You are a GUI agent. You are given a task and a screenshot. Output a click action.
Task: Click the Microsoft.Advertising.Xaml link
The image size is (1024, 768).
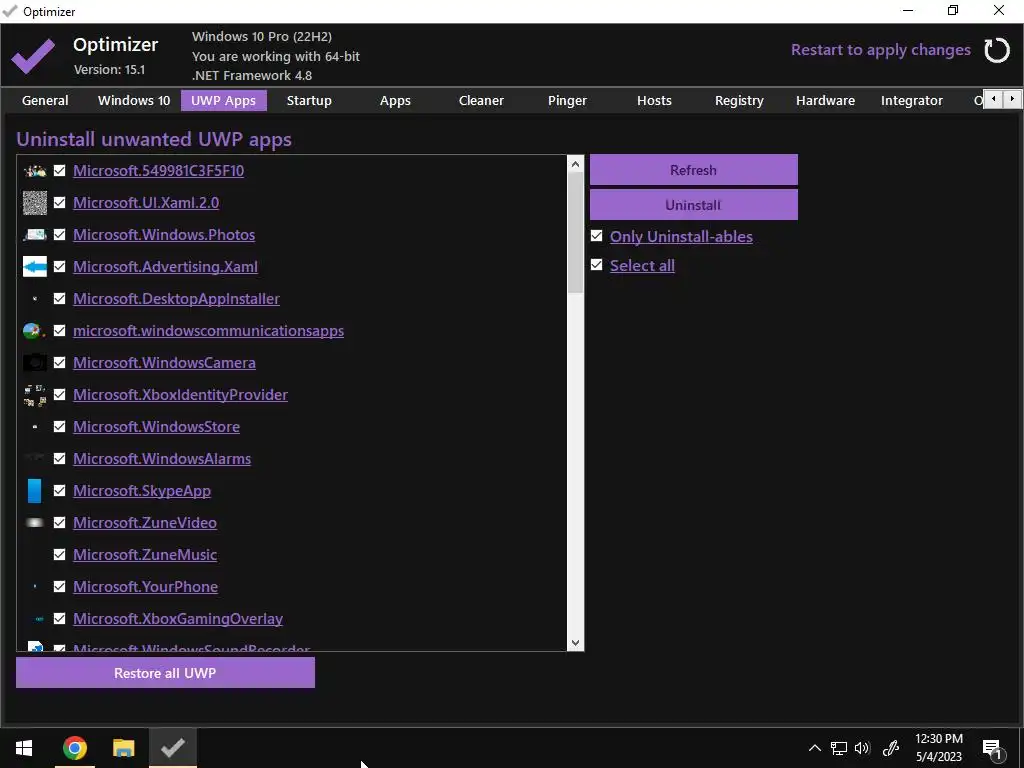165,266
